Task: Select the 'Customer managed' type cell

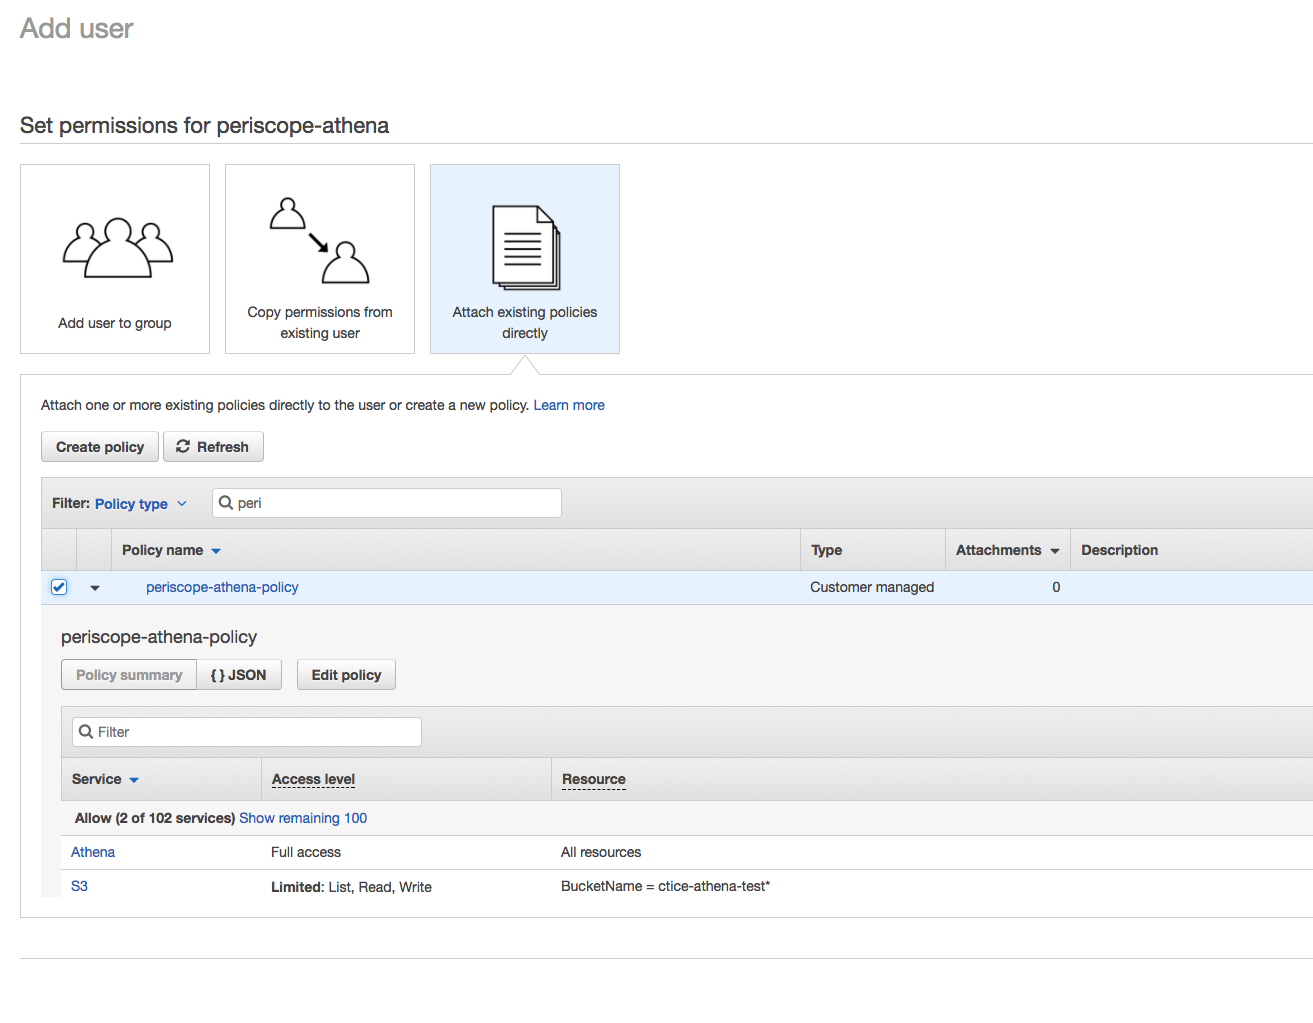Action: point(872,587)
